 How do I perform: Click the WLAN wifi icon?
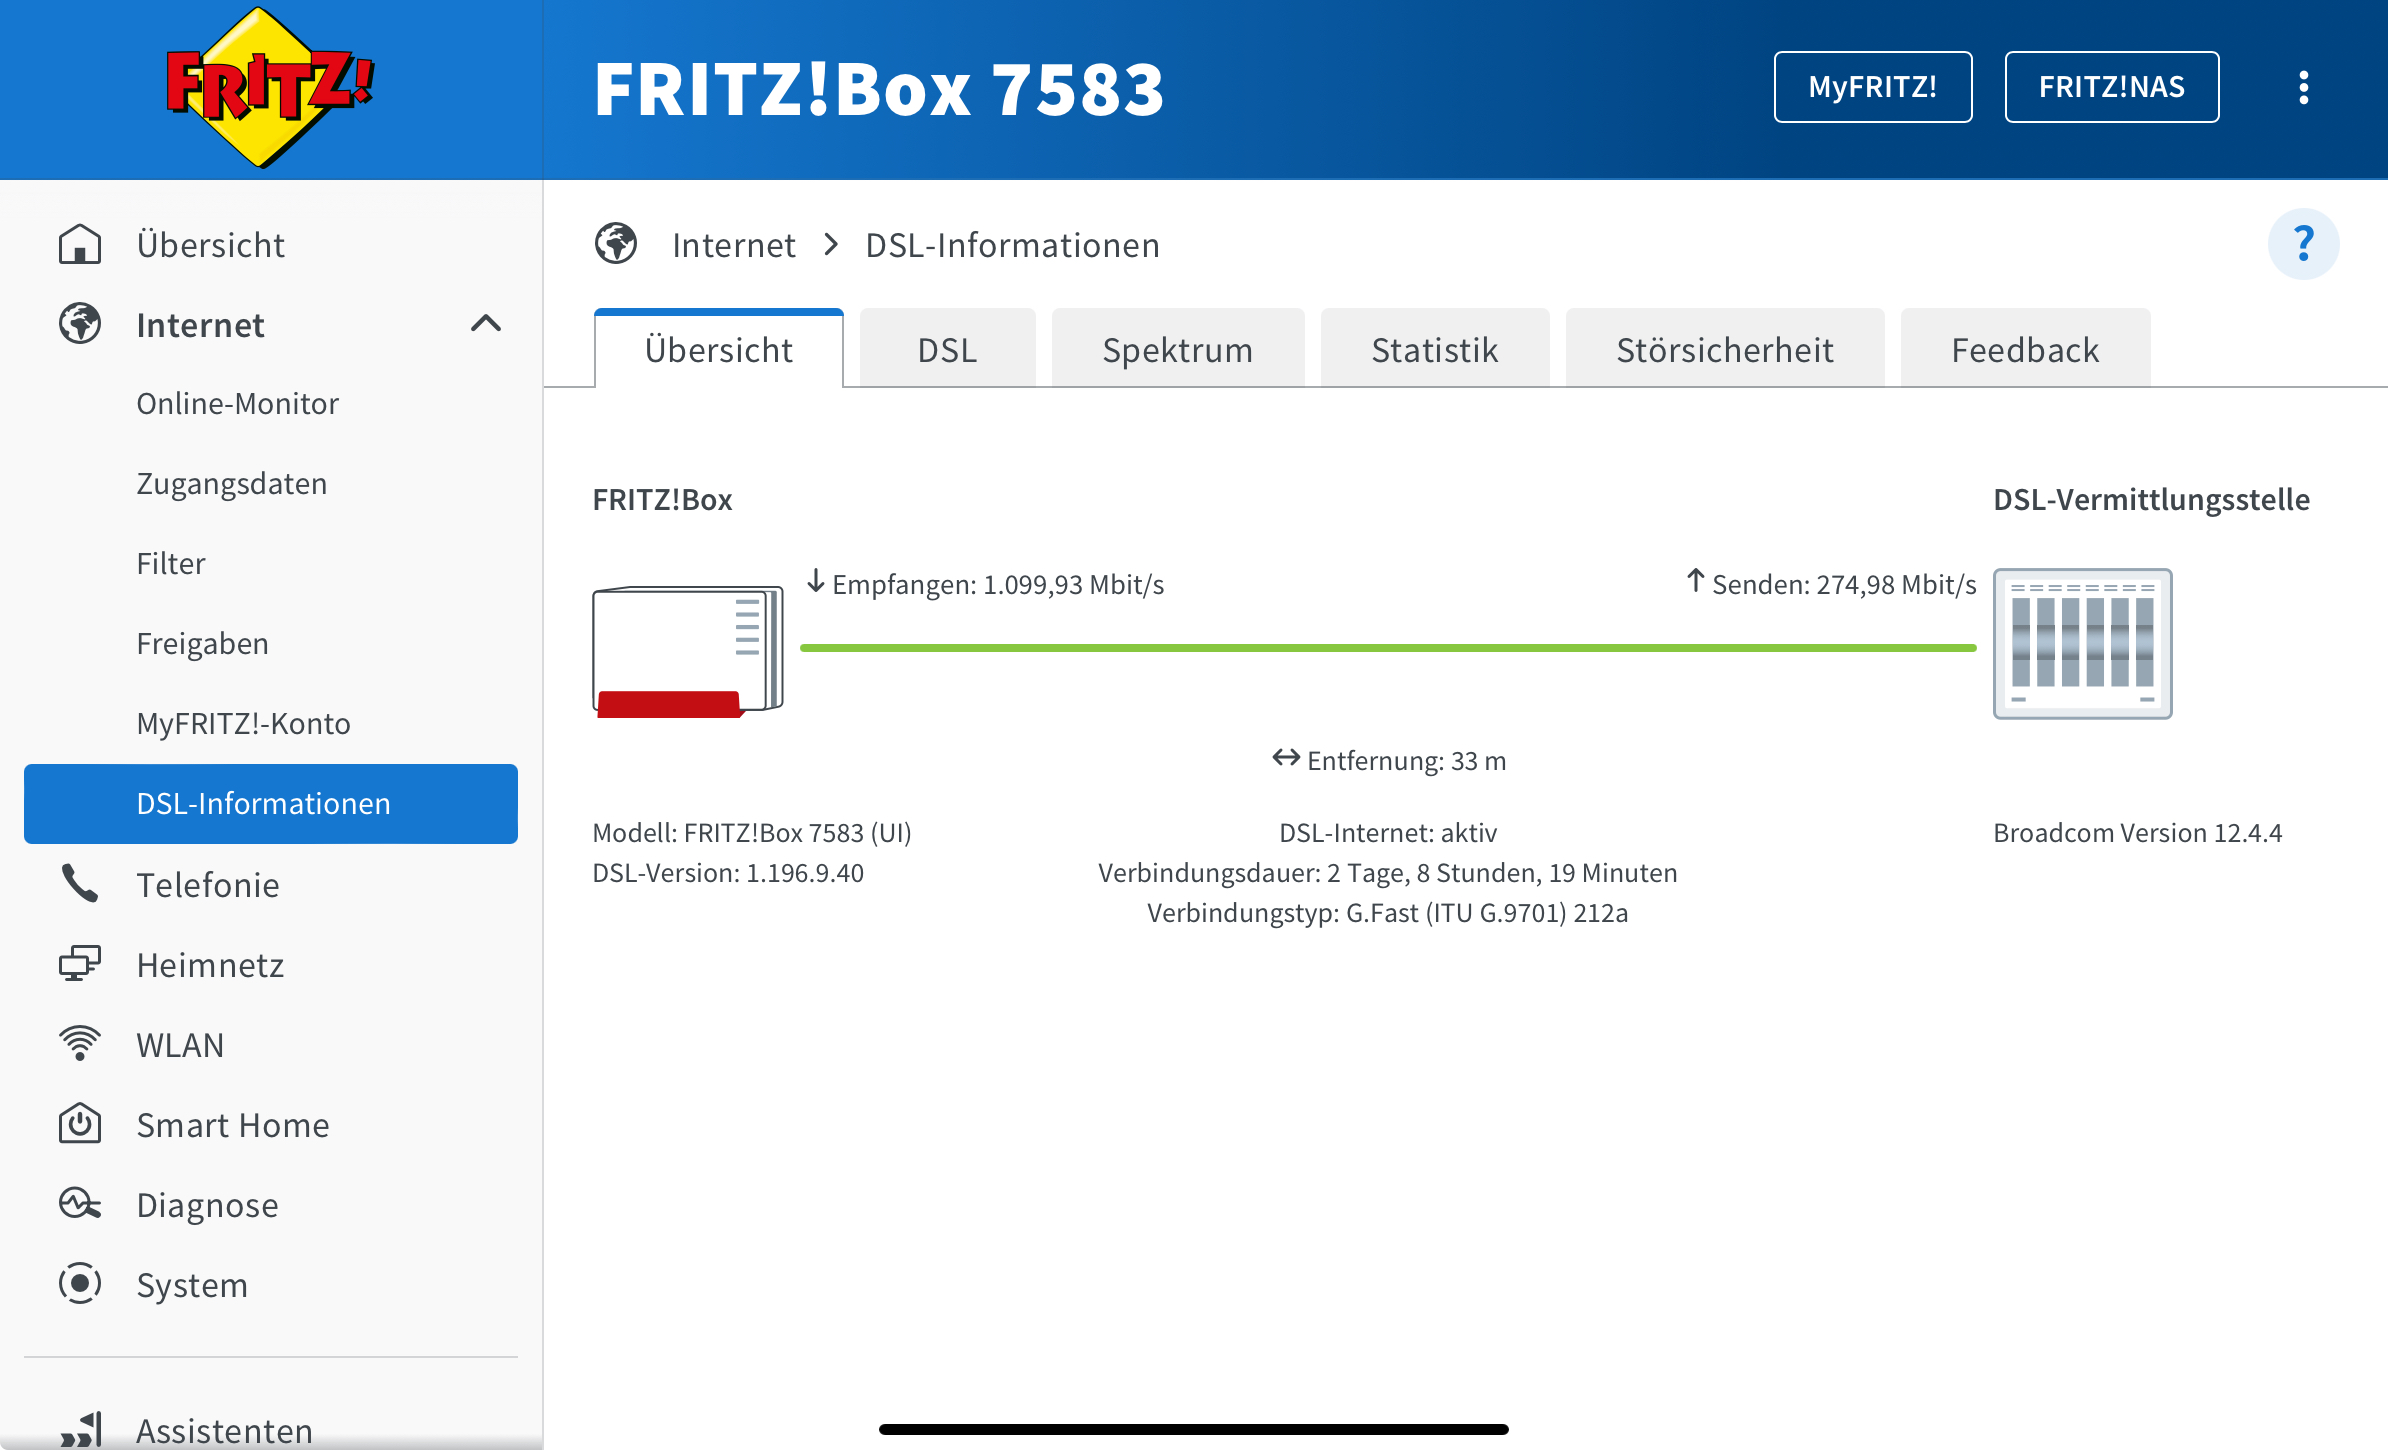(80, 1045)
